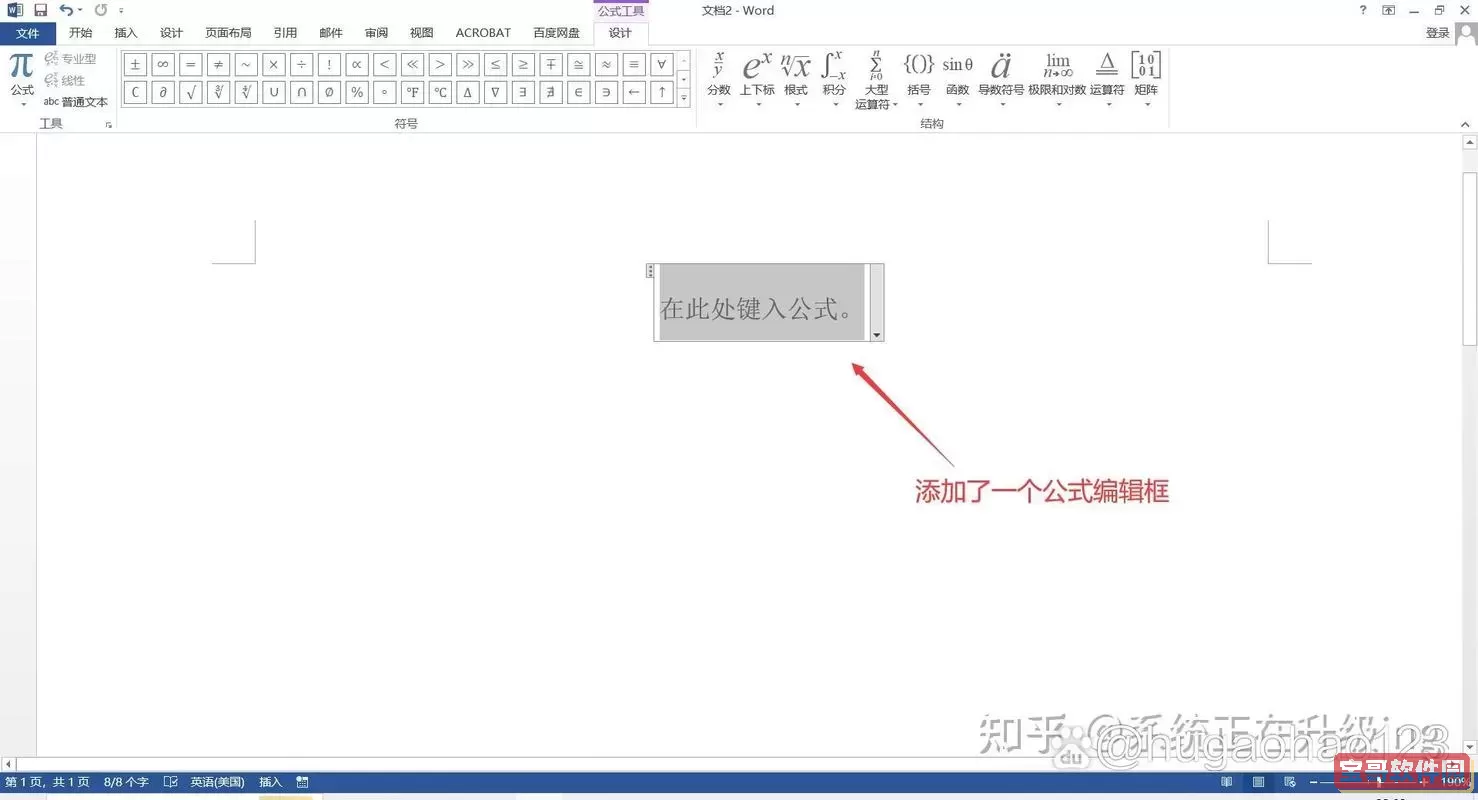Insert the there-exists ∃ symbol
Image resolution: width=1478 pixels, height=800 pixels.
click(522, 93)
